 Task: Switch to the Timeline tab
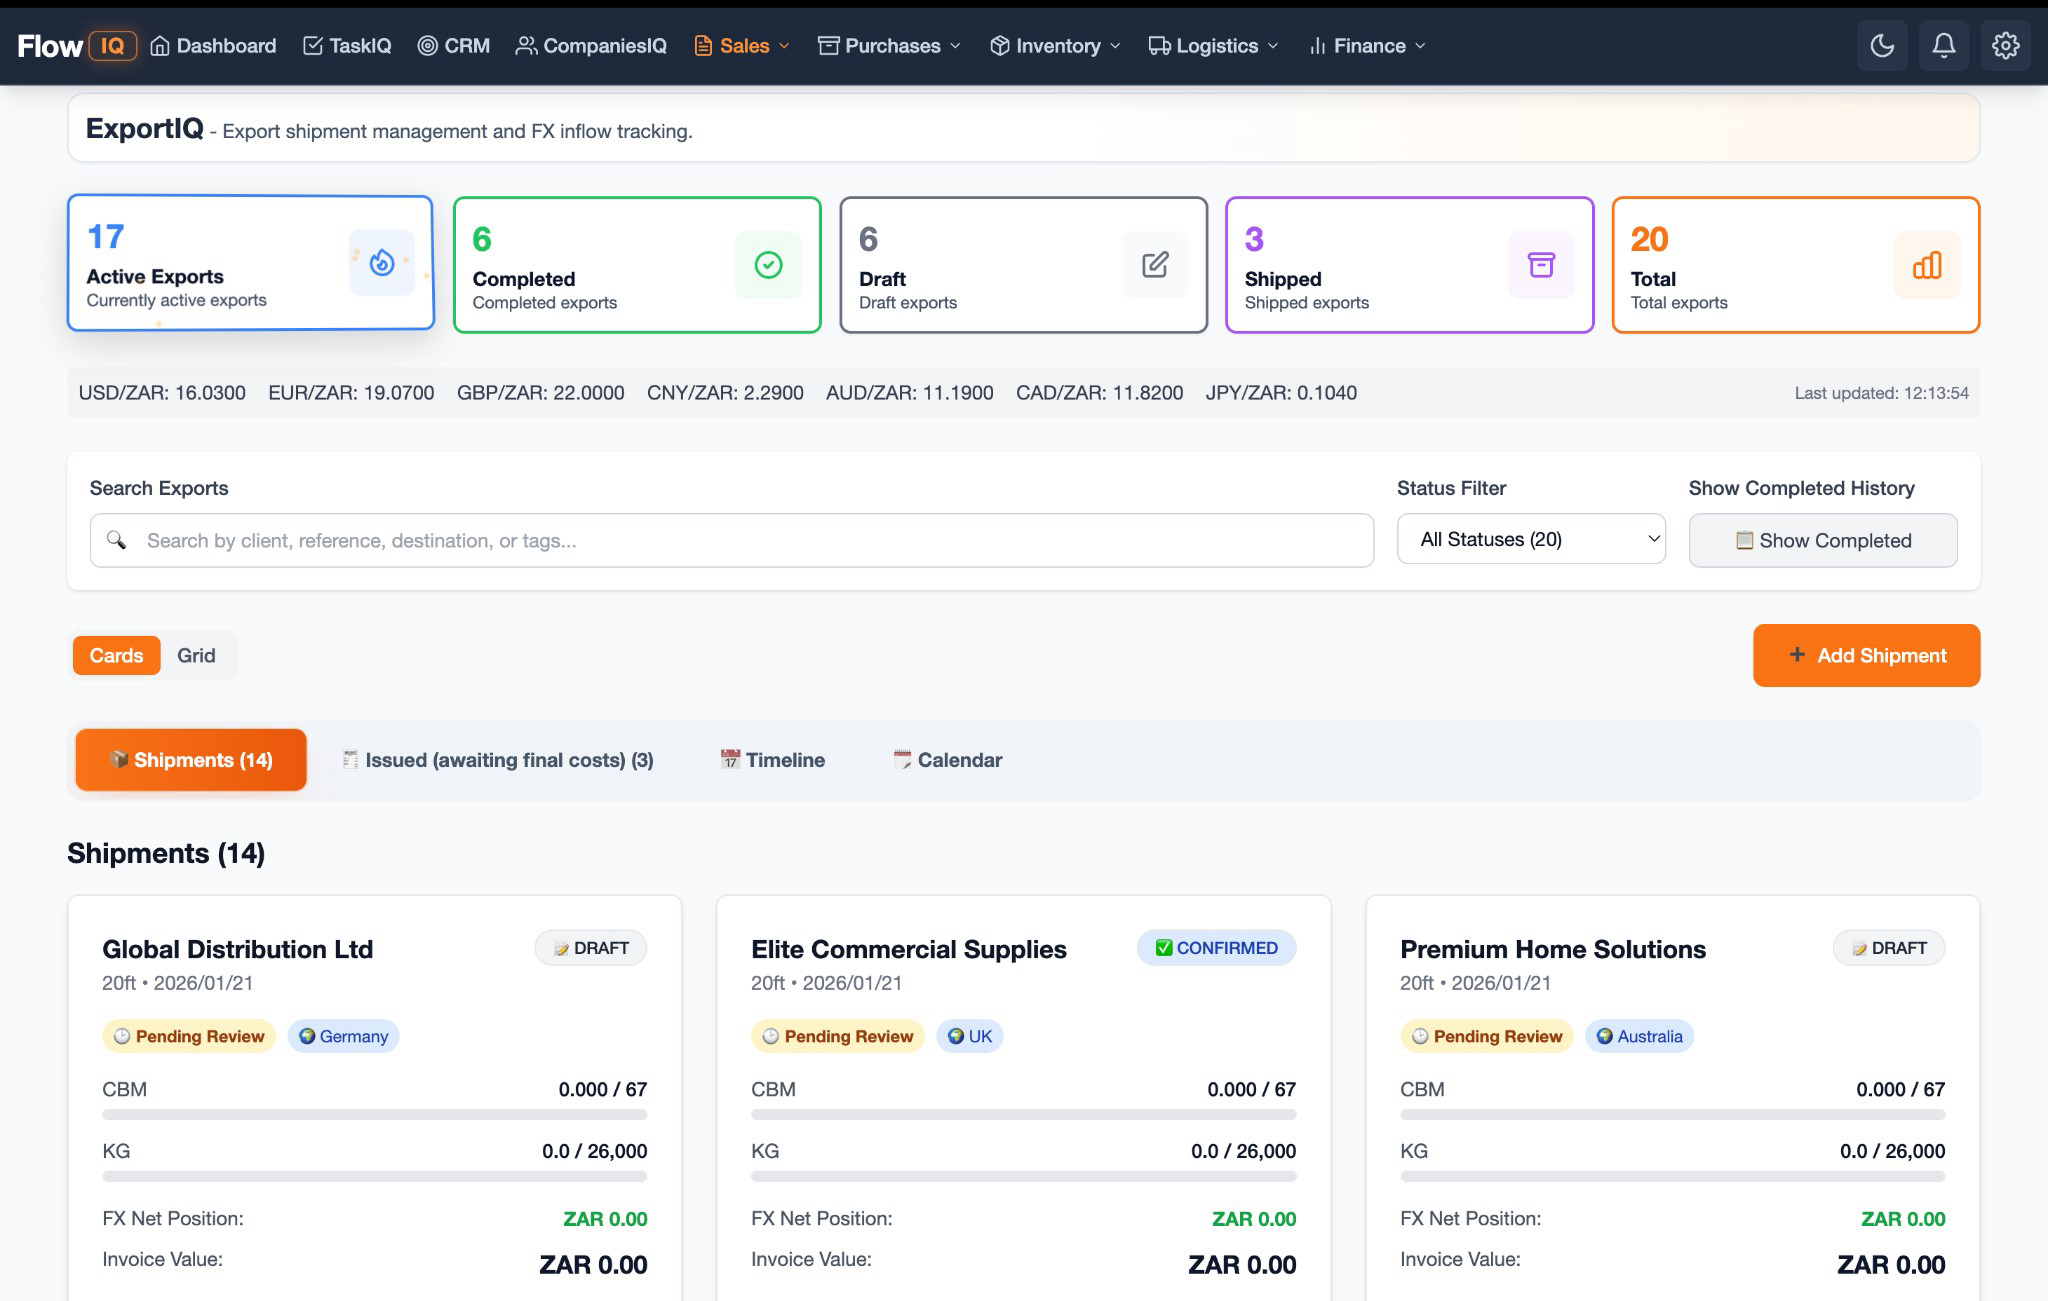pyautogui.click(x=772, y=760)
